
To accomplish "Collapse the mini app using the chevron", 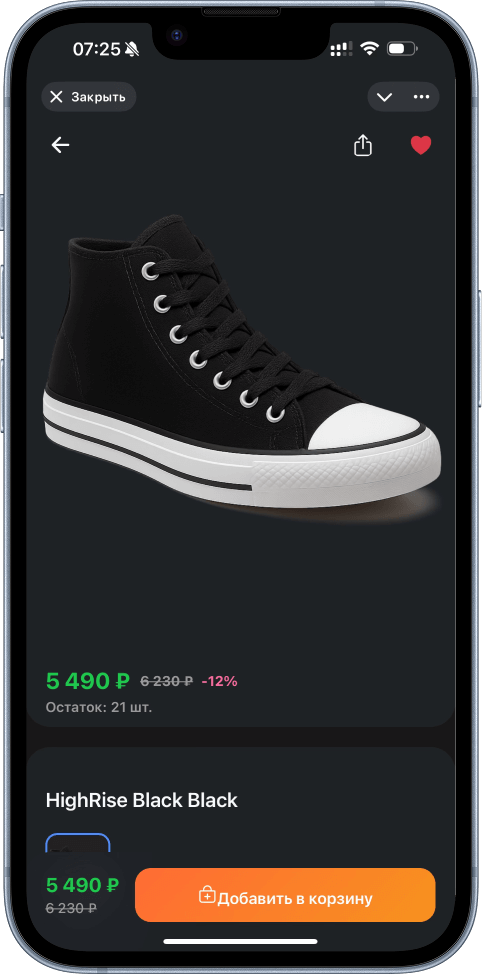I will (385, 97).
